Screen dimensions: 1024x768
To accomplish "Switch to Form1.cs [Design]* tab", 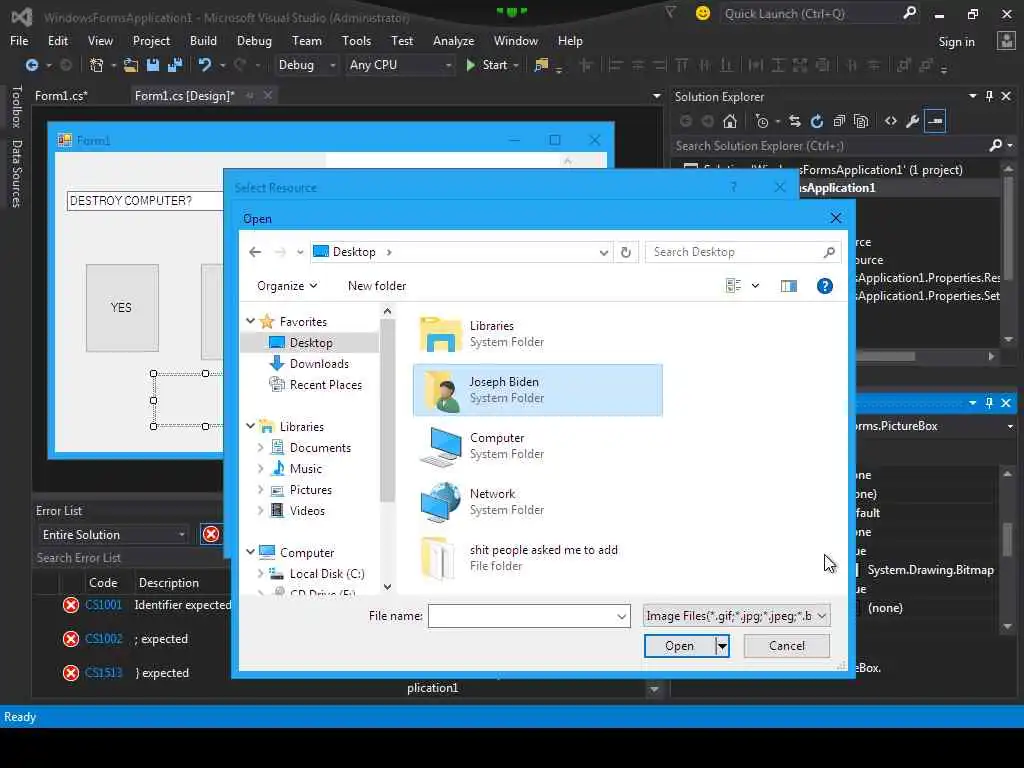I will click(184, 96).
